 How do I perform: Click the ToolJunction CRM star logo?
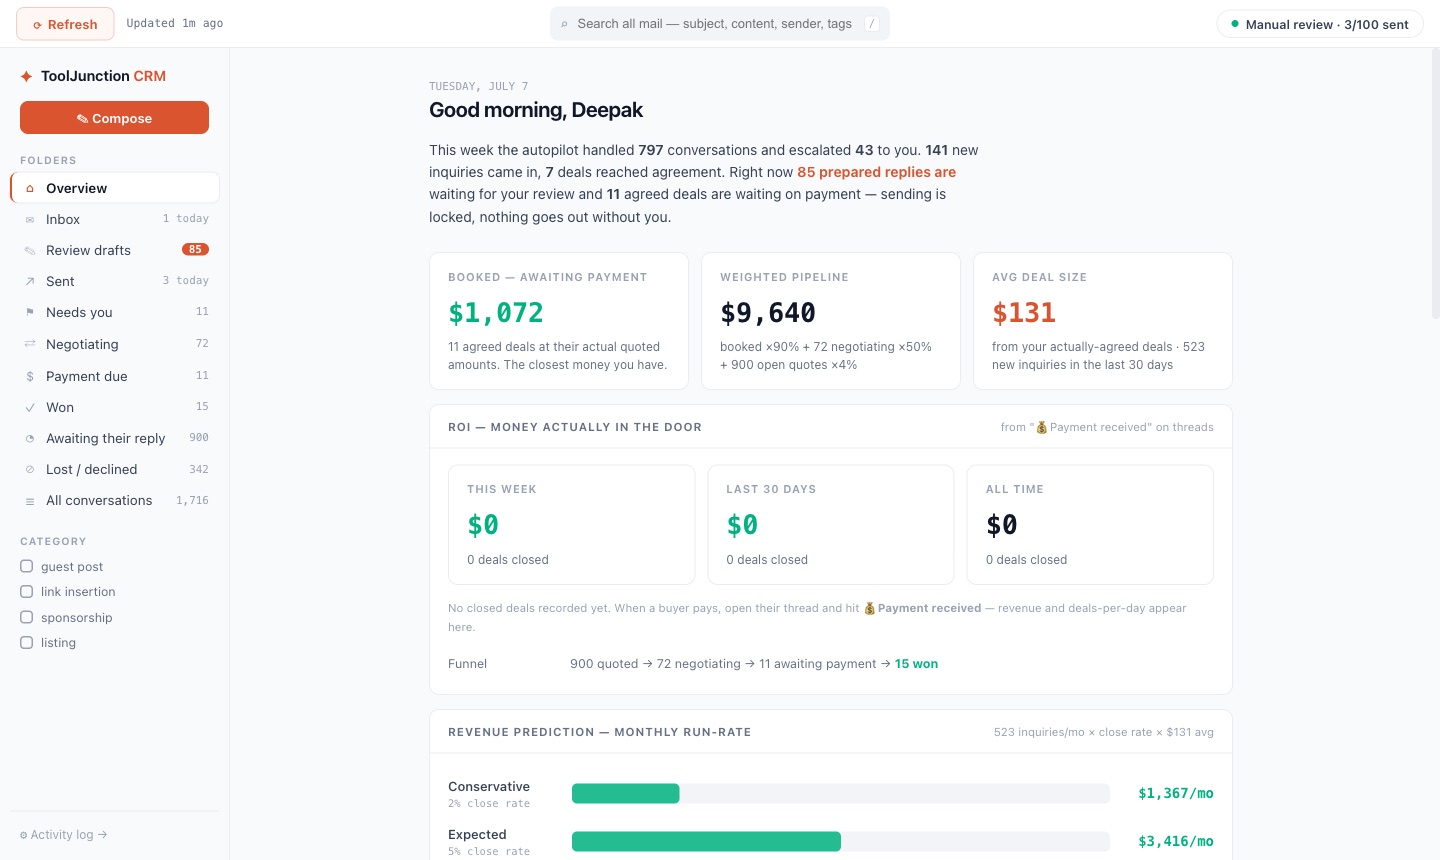coord(27,76)
